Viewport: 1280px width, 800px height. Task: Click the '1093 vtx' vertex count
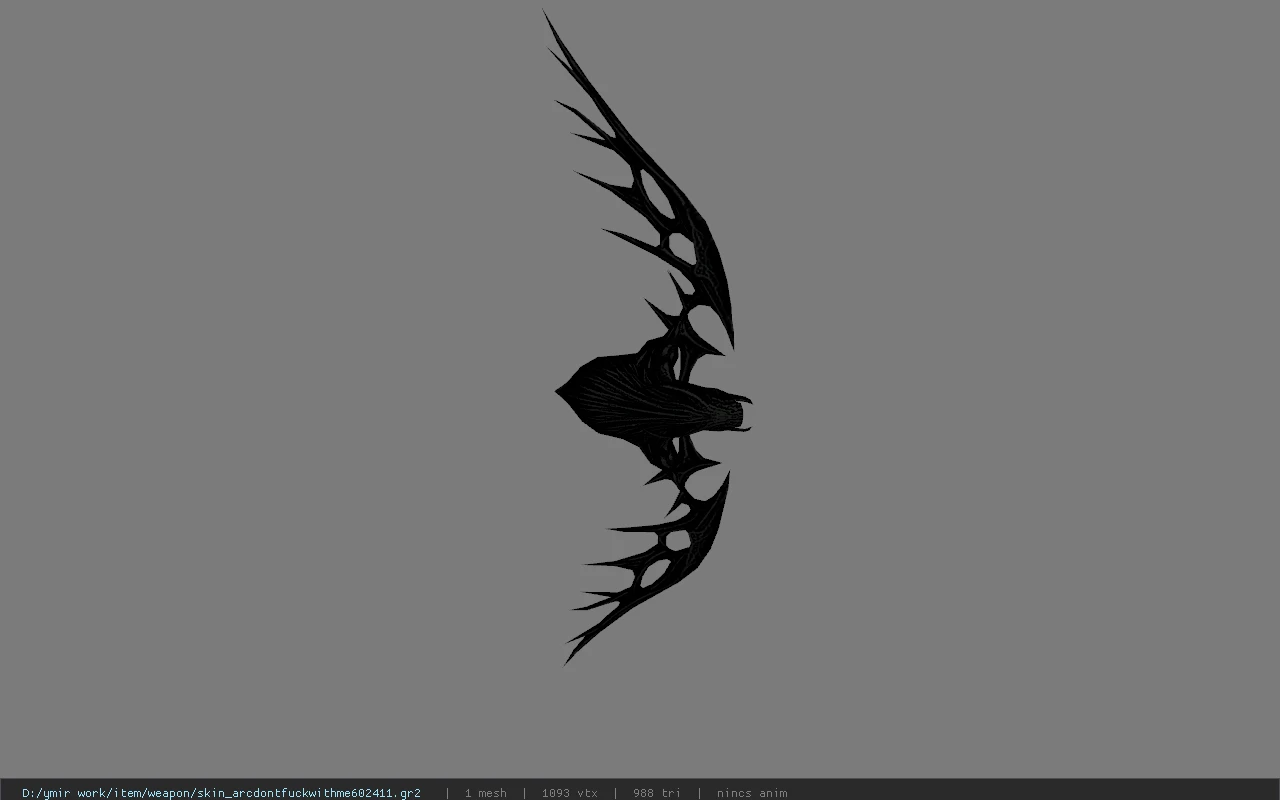click(x=569, y=793)
